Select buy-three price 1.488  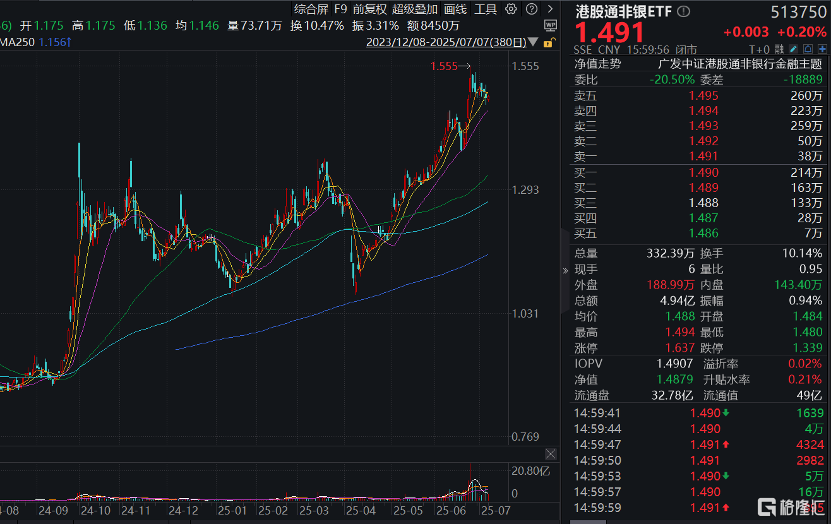(703, 203)
